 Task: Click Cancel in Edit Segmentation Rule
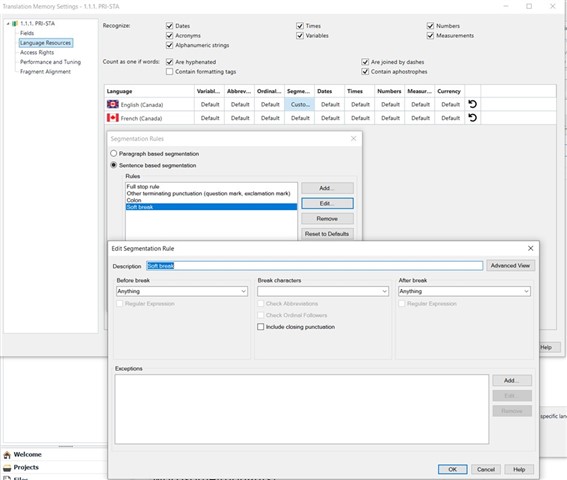[486, 469]
